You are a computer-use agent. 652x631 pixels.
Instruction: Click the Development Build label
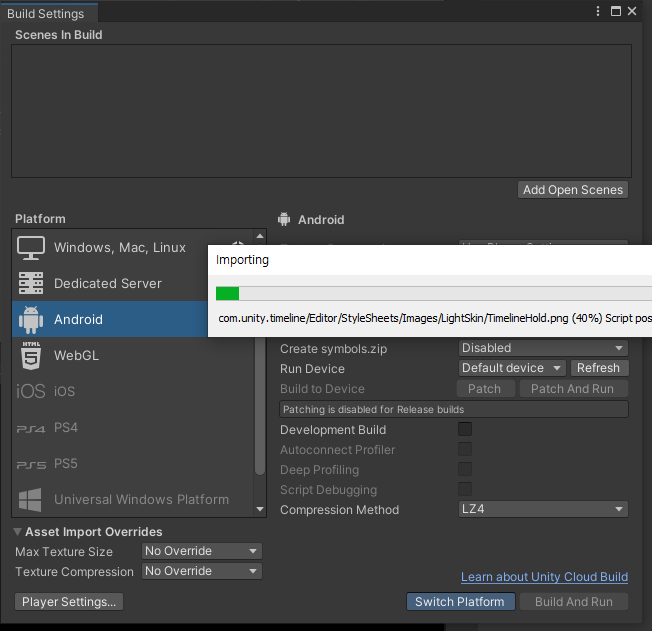coord(333,430)
